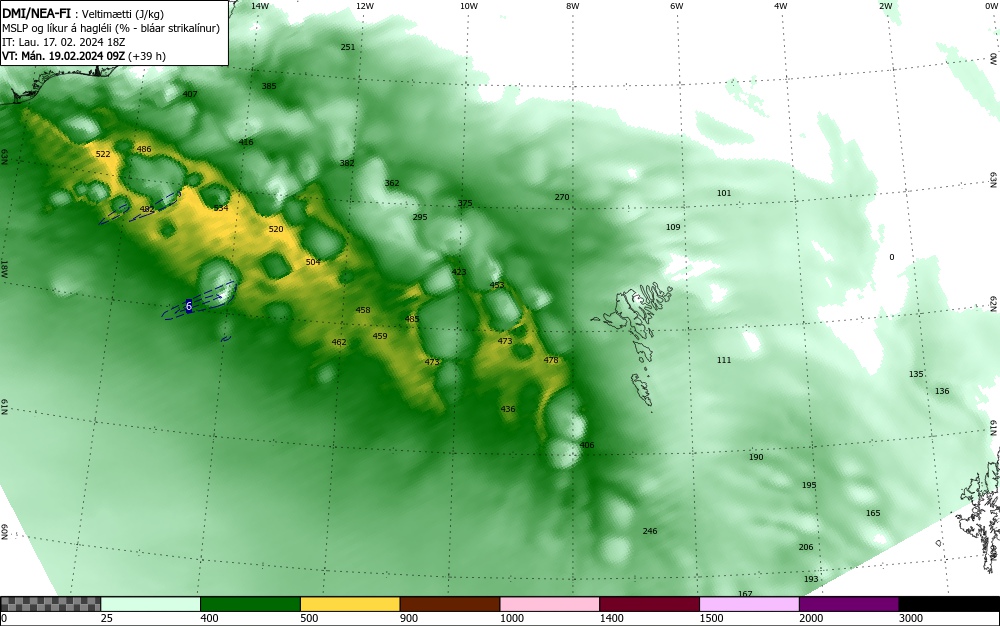Choose the light pink 1000–1400 legend swatch
This screenshot has width=1000, height=626.
pyautogui.click(x=550, y=604)
